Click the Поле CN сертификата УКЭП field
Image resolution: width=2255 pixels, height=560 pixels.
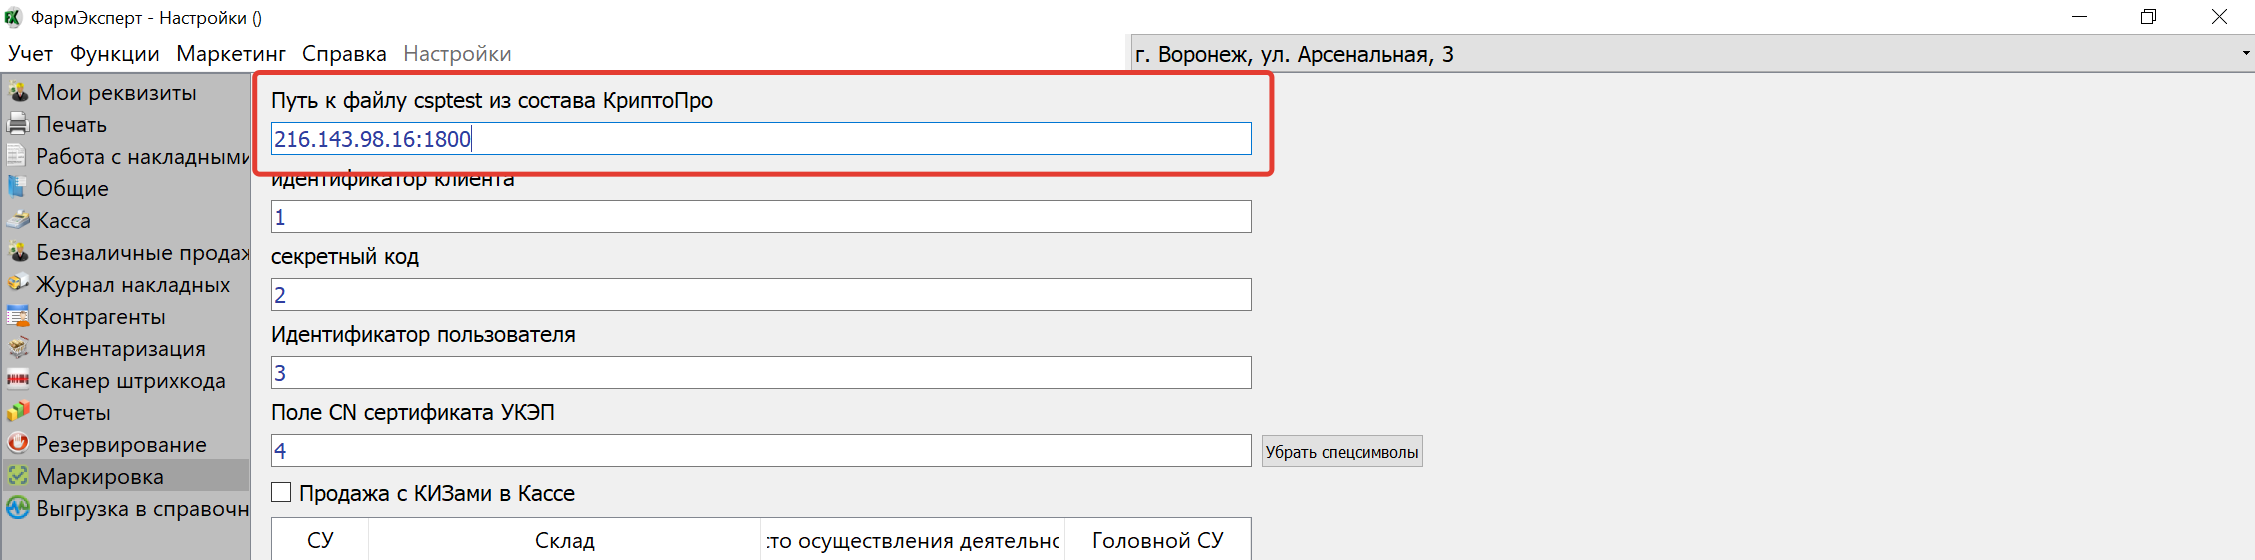[760, 451]
